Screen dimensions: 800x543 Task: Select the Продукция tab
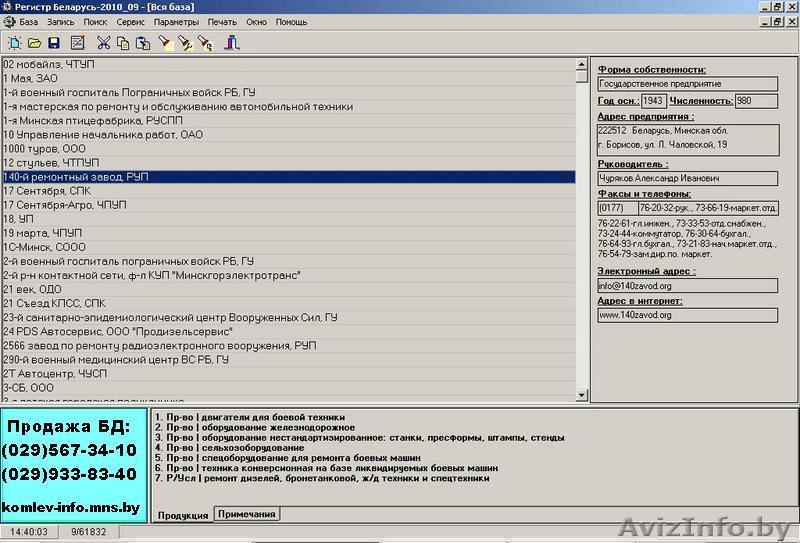click(182, 515)
